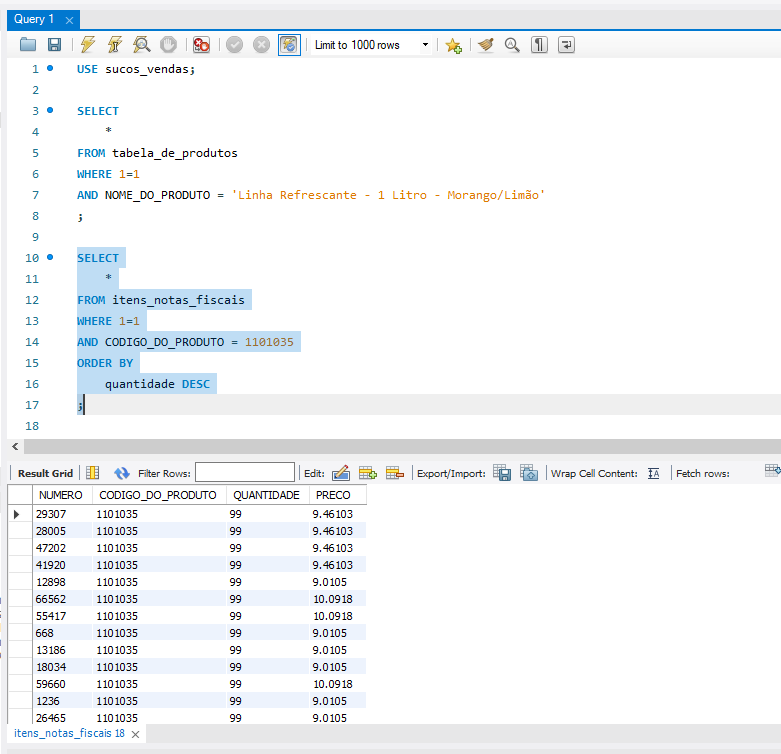
Task: Save query as snippet star icon
Action: coord(453,45)
